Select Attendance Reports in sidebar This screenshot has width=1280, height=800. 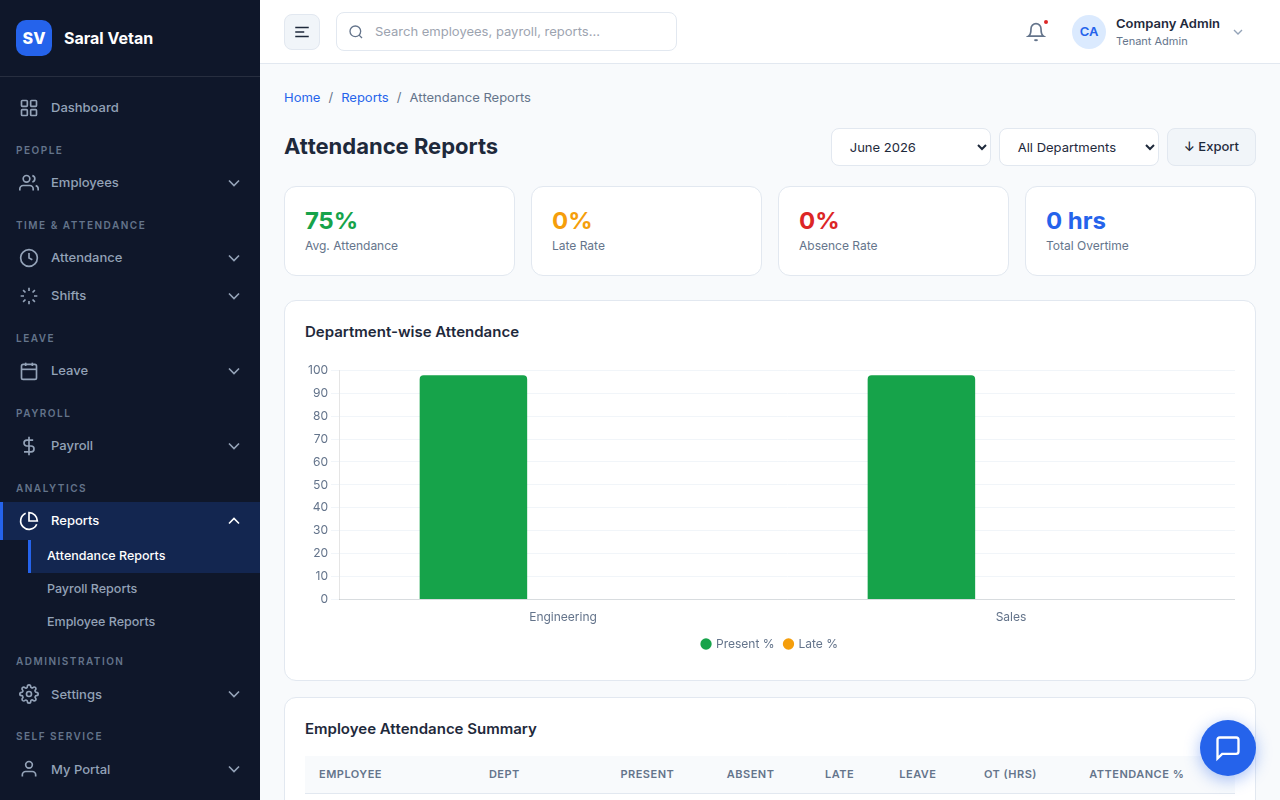[x=144, y=556]
